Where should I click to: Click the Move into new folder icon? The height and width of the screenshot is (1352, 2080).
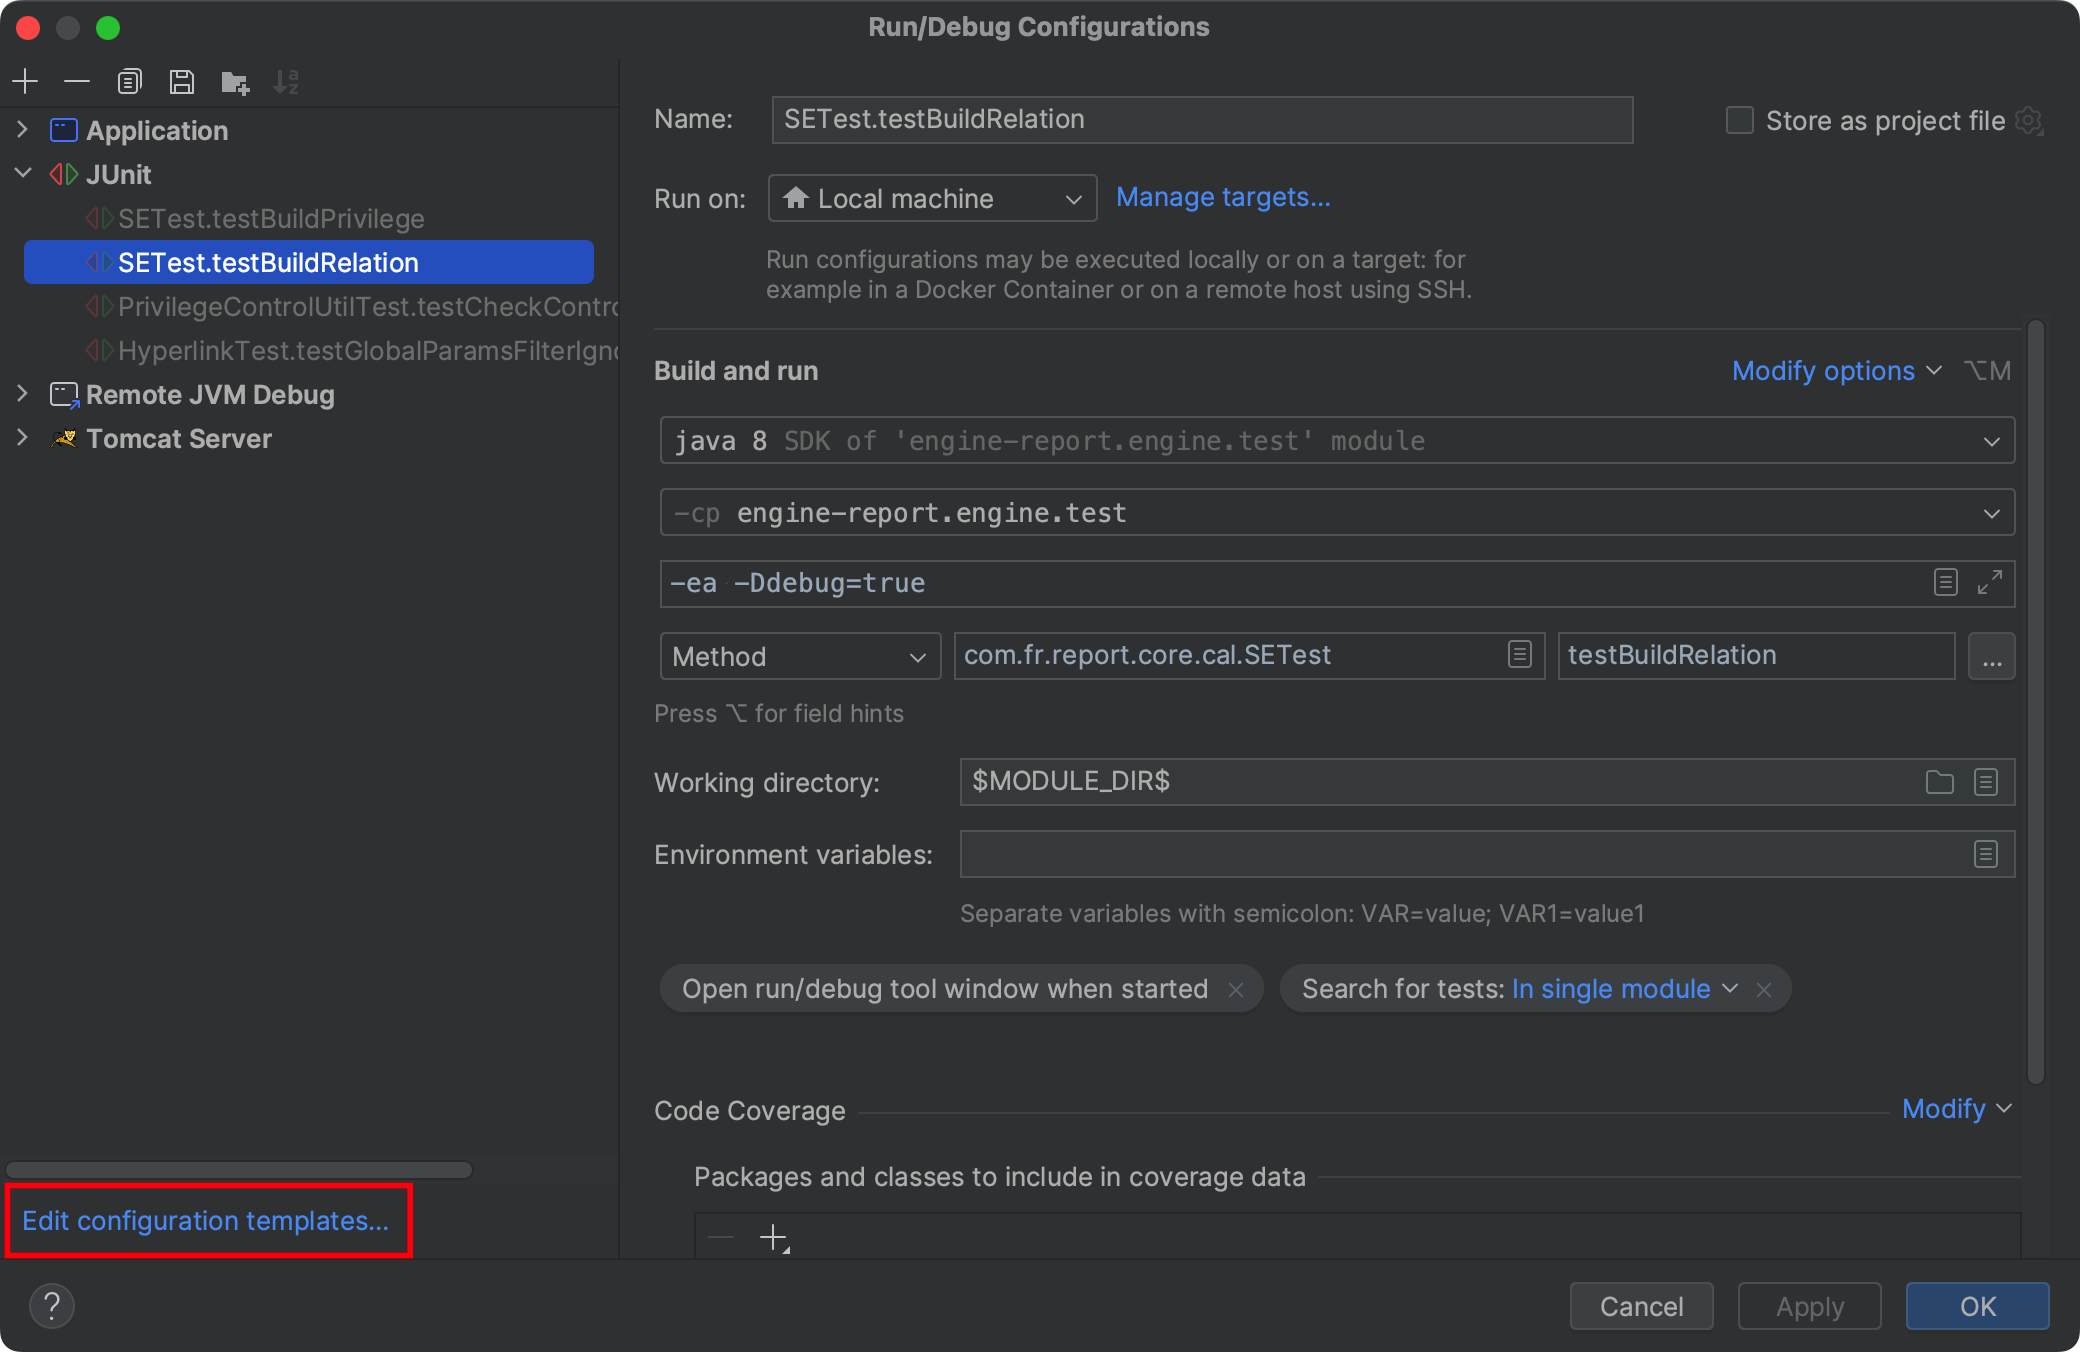234,82
